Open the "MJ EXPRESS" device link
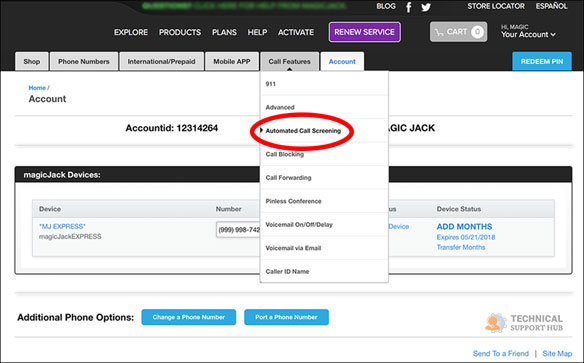The image size is (584, 363). pyautogui.click(x=62, y=226)
